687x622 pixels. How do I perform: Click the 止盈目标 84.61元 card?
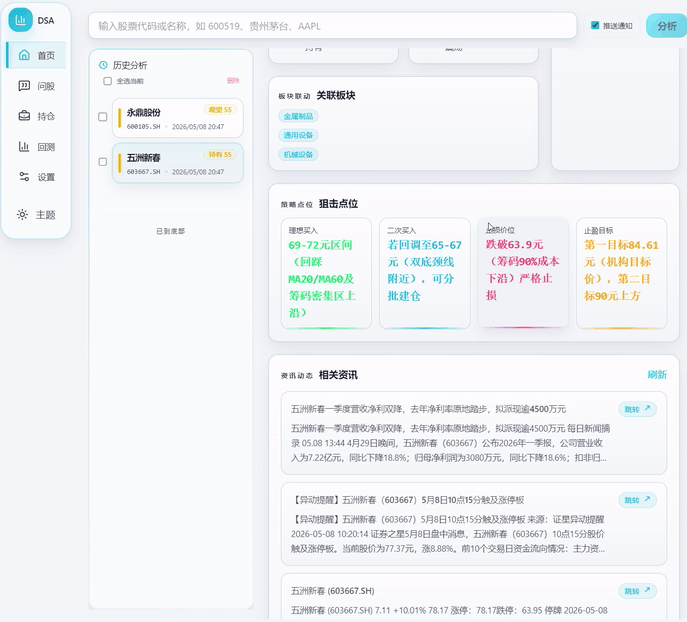(622, 273)
